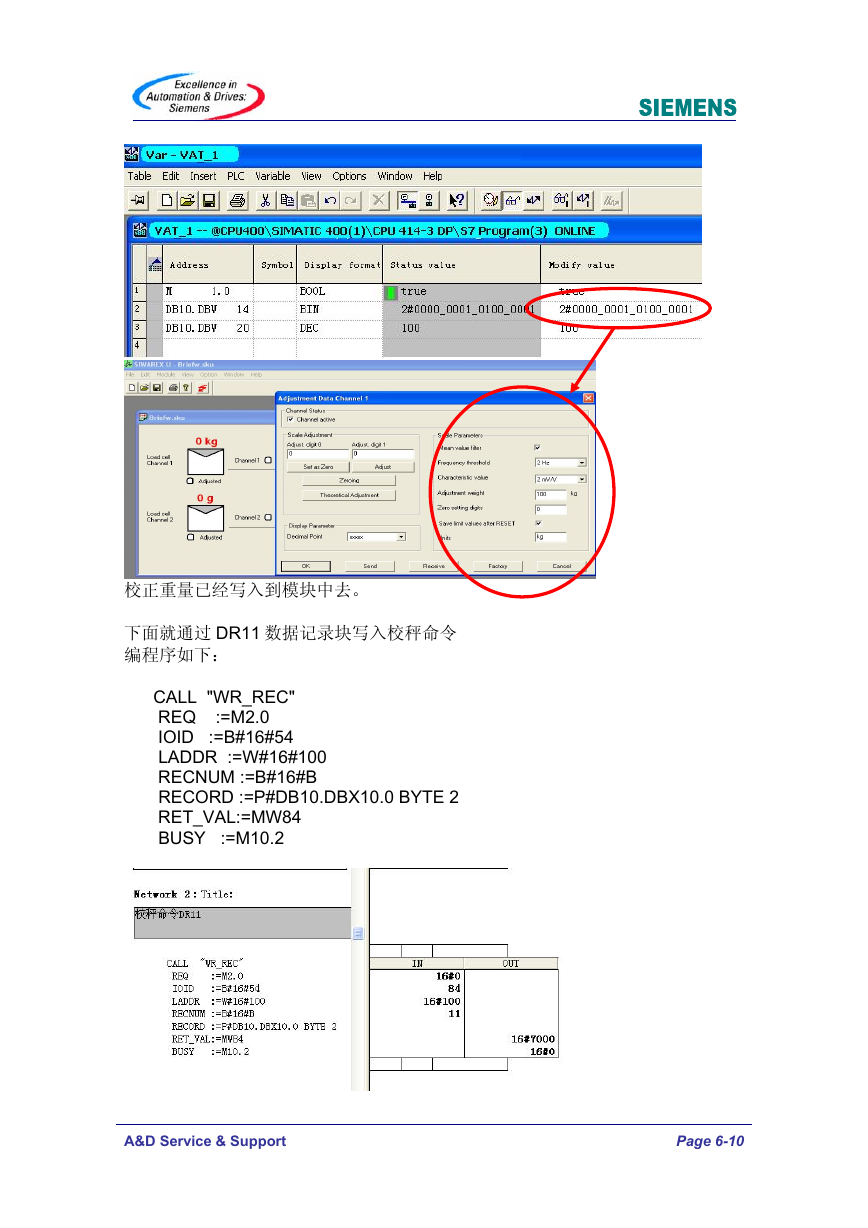The height and width of the screenshot is (1228, 868).
Task: Select the DB10.DBW 20 address cell
Action: pos(206,327)
